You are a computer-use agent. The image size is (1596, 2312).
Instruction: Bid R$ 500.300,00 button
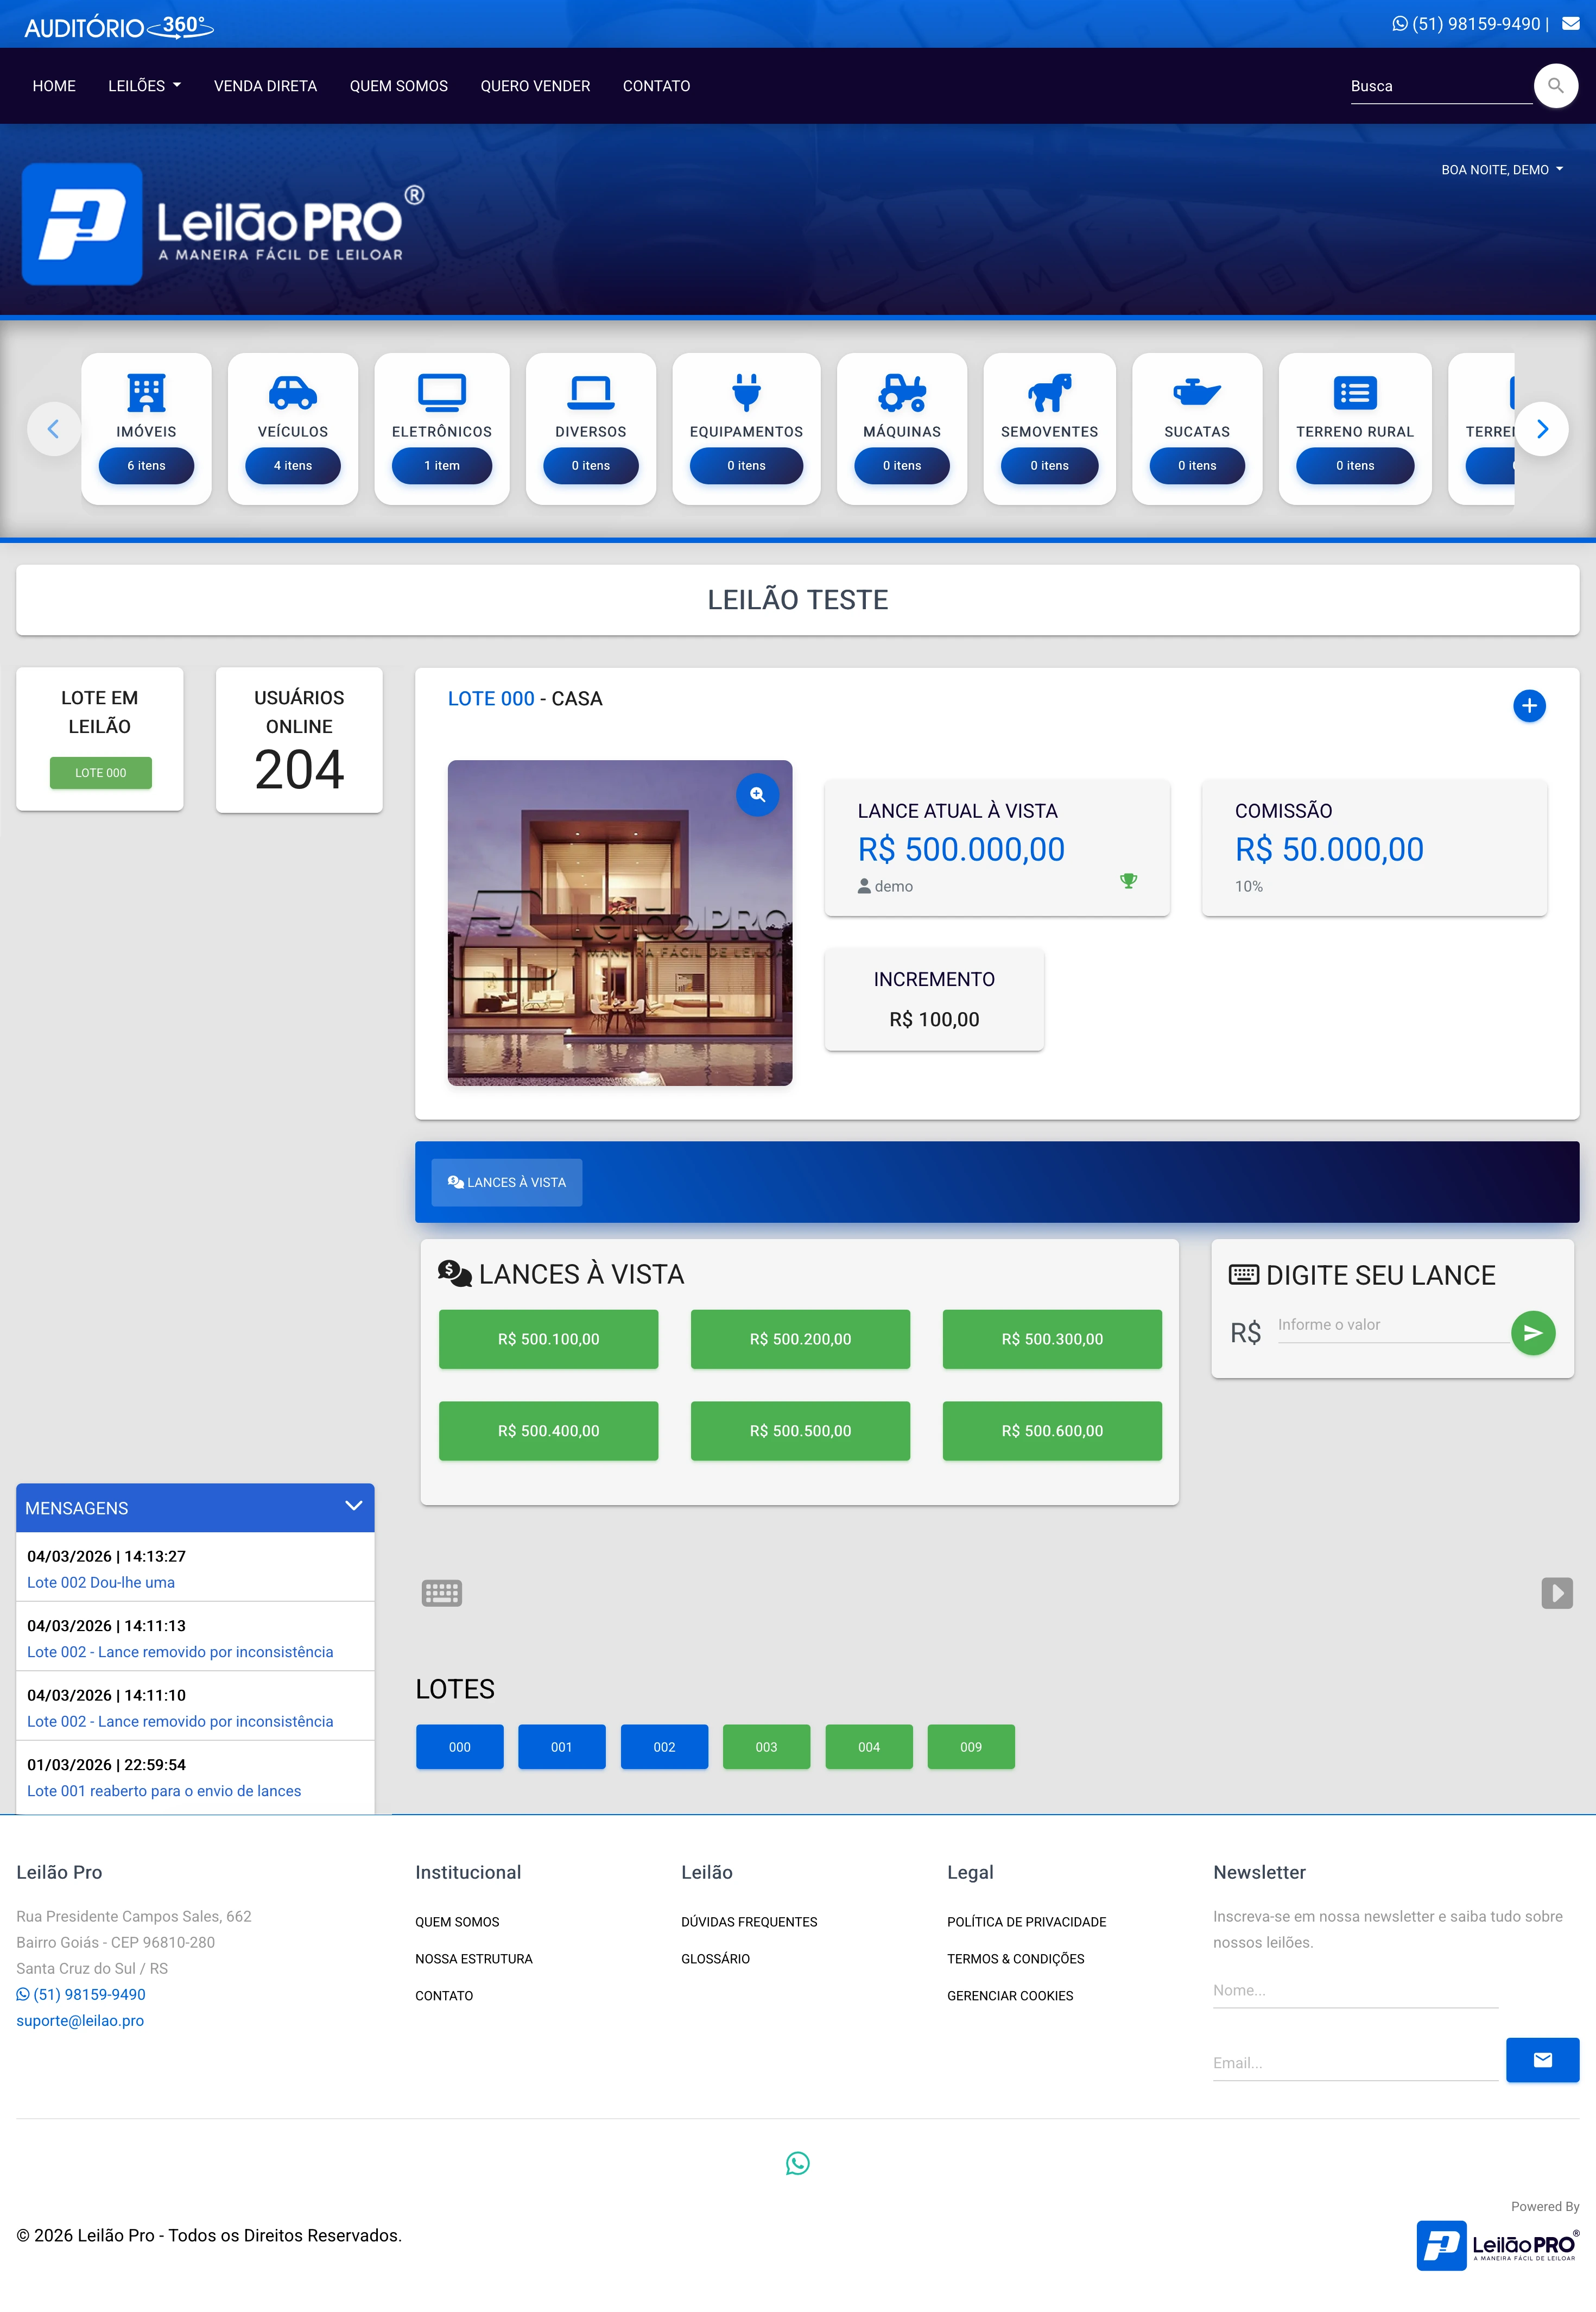click(1051, 1339)
